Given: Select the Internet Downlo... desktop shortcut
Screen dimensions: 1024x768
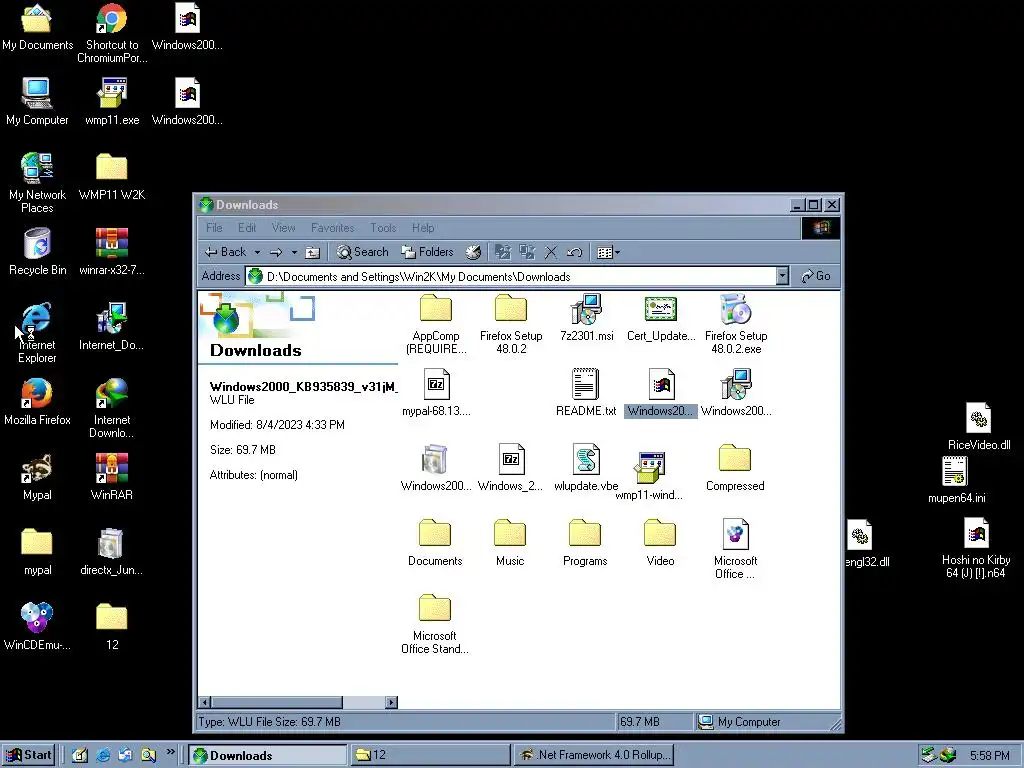Looking at the screenshot, I should point(112,408).
